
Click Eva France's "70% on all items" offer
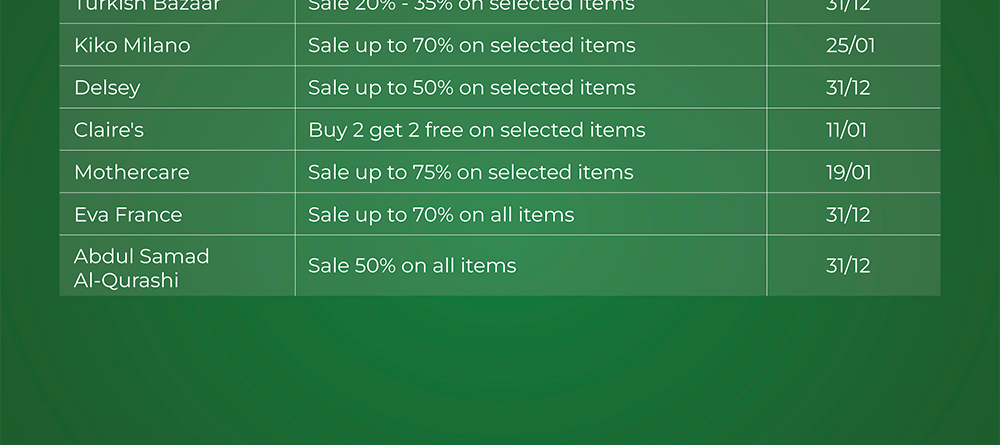click(x=441, y=215)
